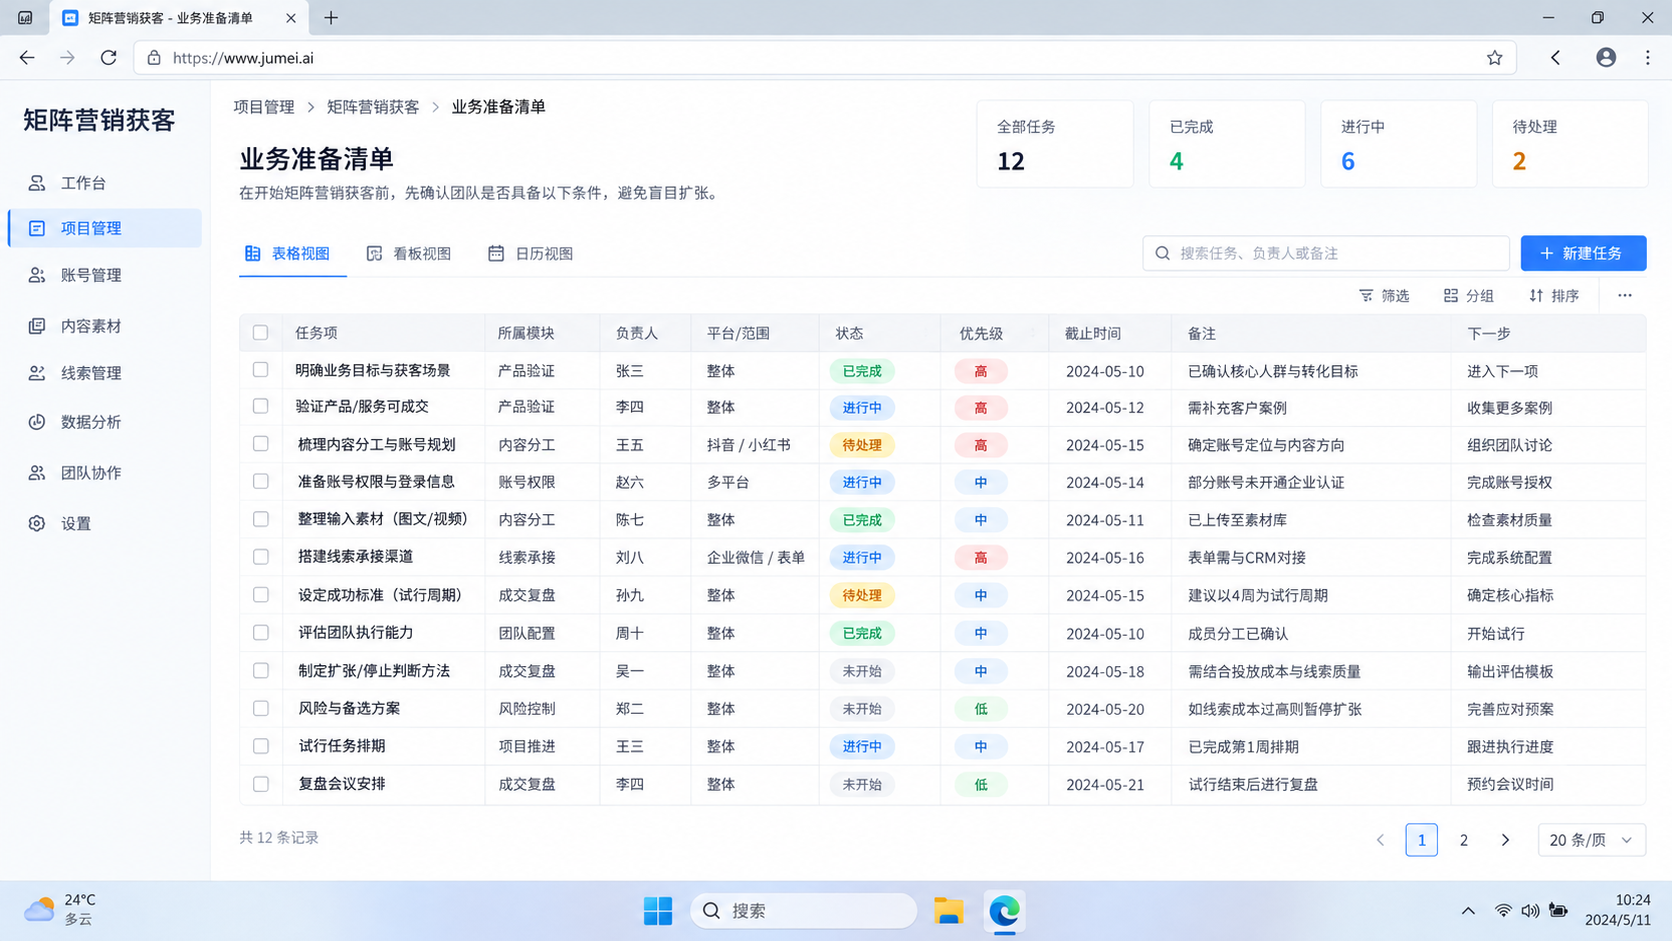Open 设置 gear icon in the sidebar
This screenshot has height=941, width=1672.
[37, 524]
